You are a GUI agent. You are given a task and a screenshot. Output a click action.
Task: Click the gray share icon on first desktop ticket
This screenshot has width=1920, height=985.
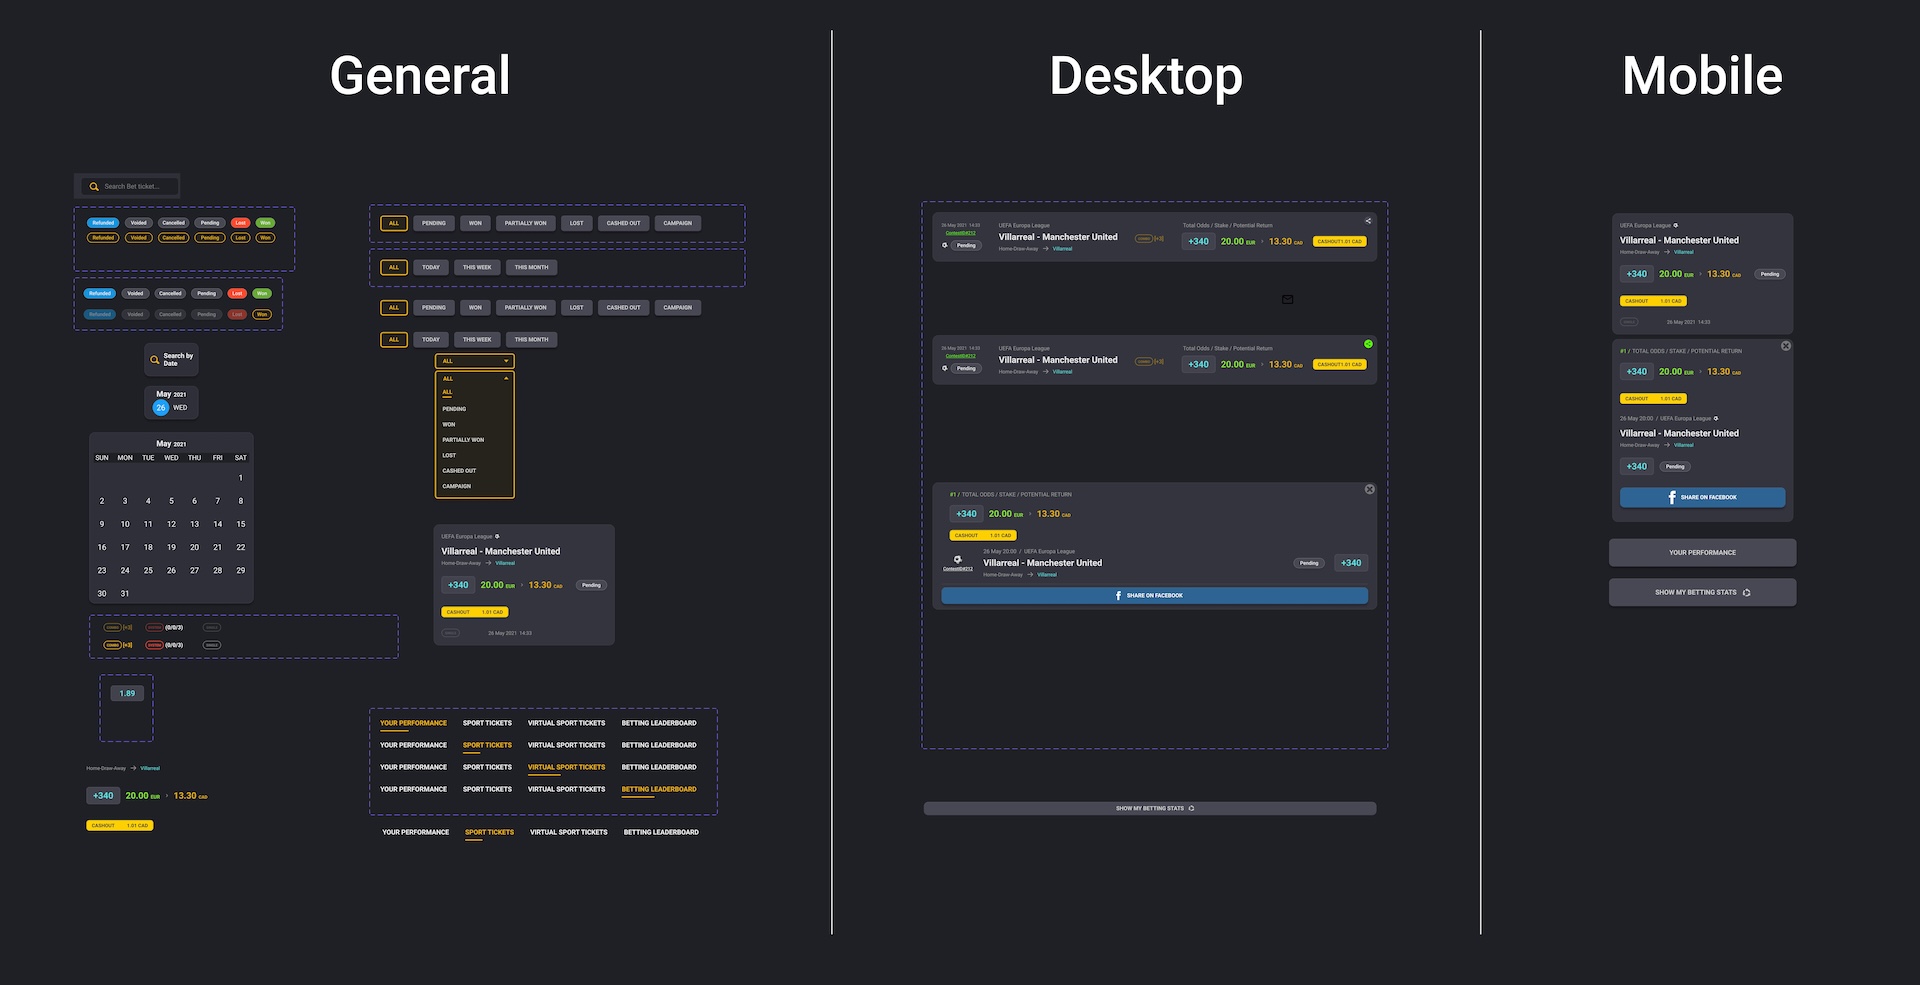click(1368, 221)
